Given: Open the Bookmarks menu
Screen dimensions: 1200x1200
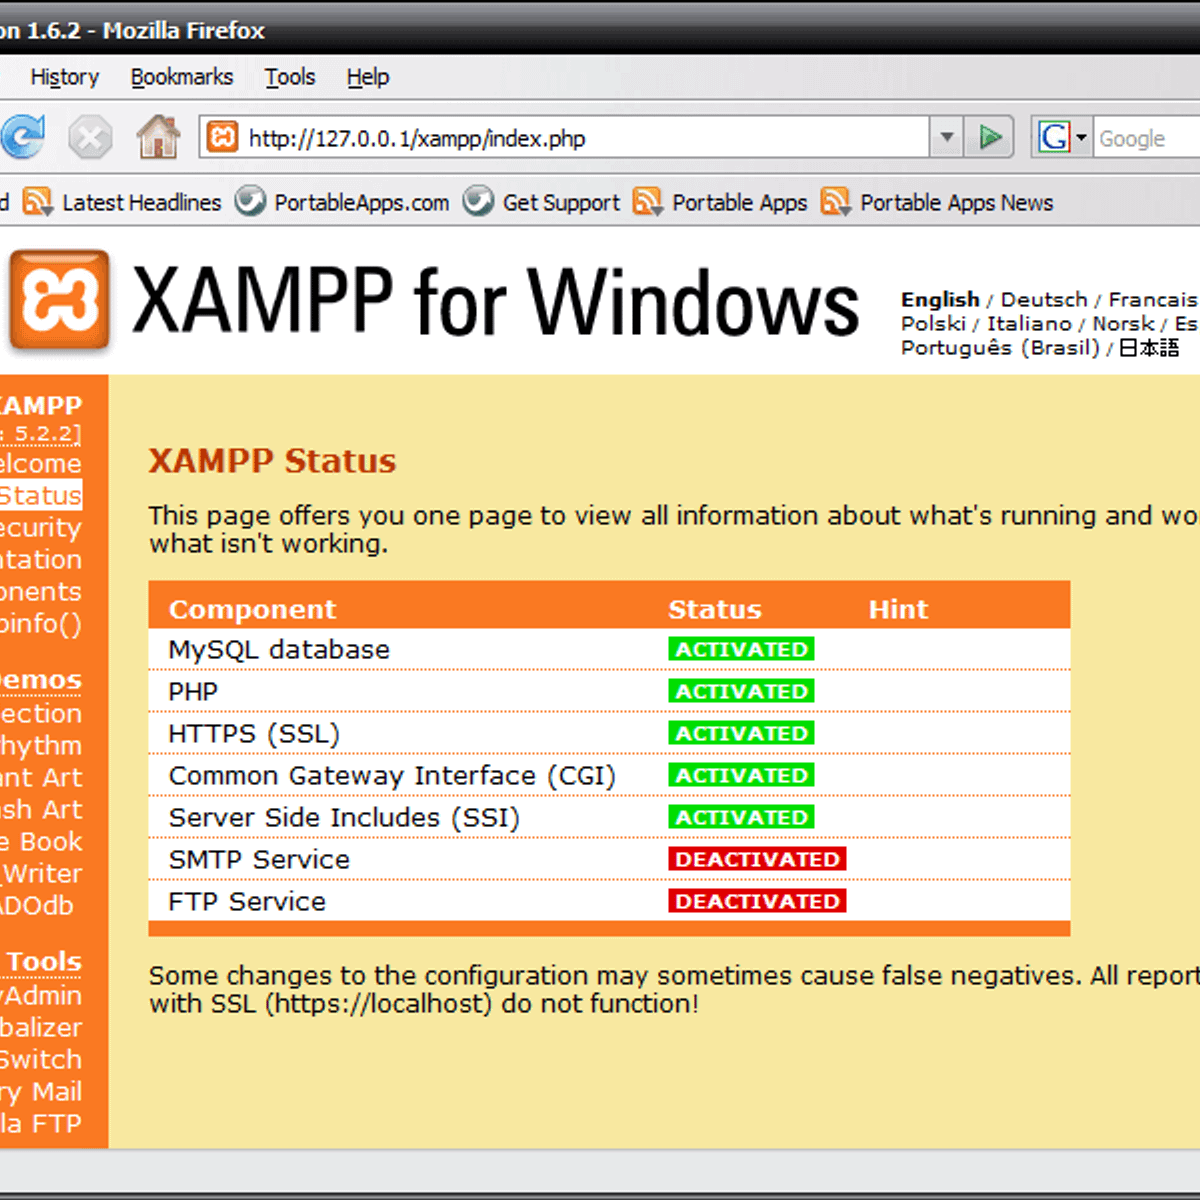Looking at the screenshot, I should (x=182, y=77).
